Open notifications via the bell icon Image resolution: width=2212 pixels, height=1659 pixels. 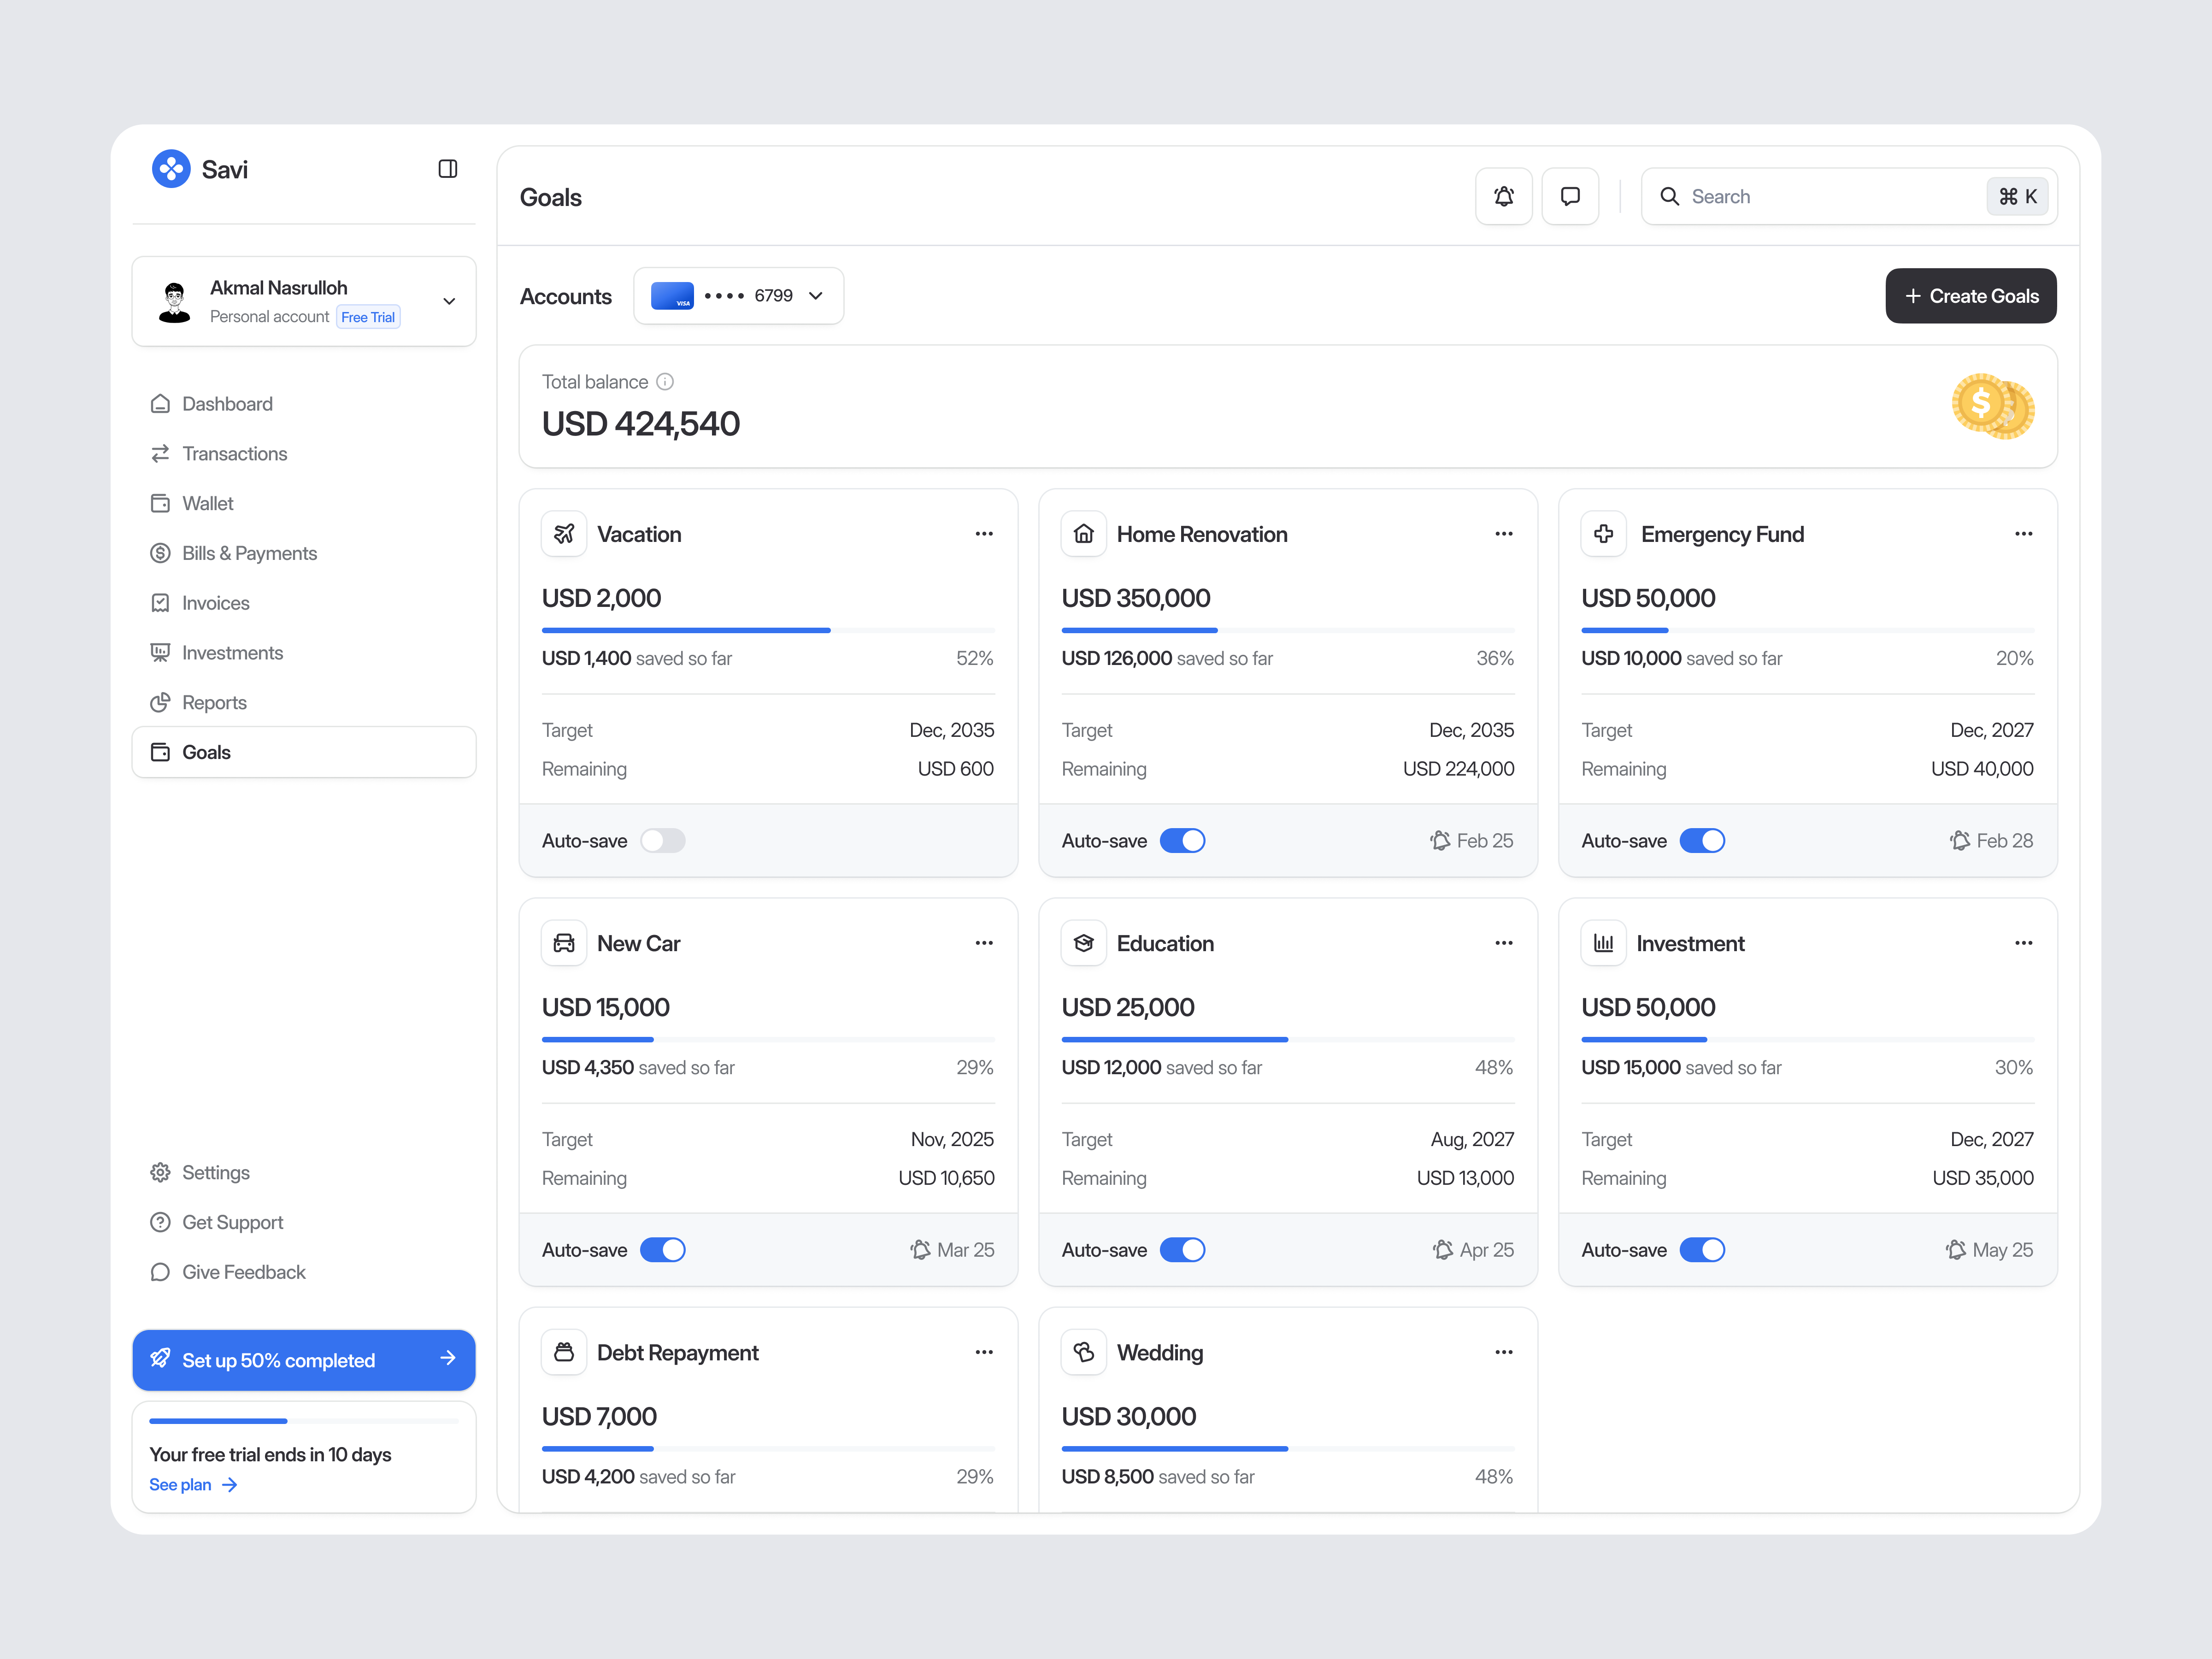1504,196
